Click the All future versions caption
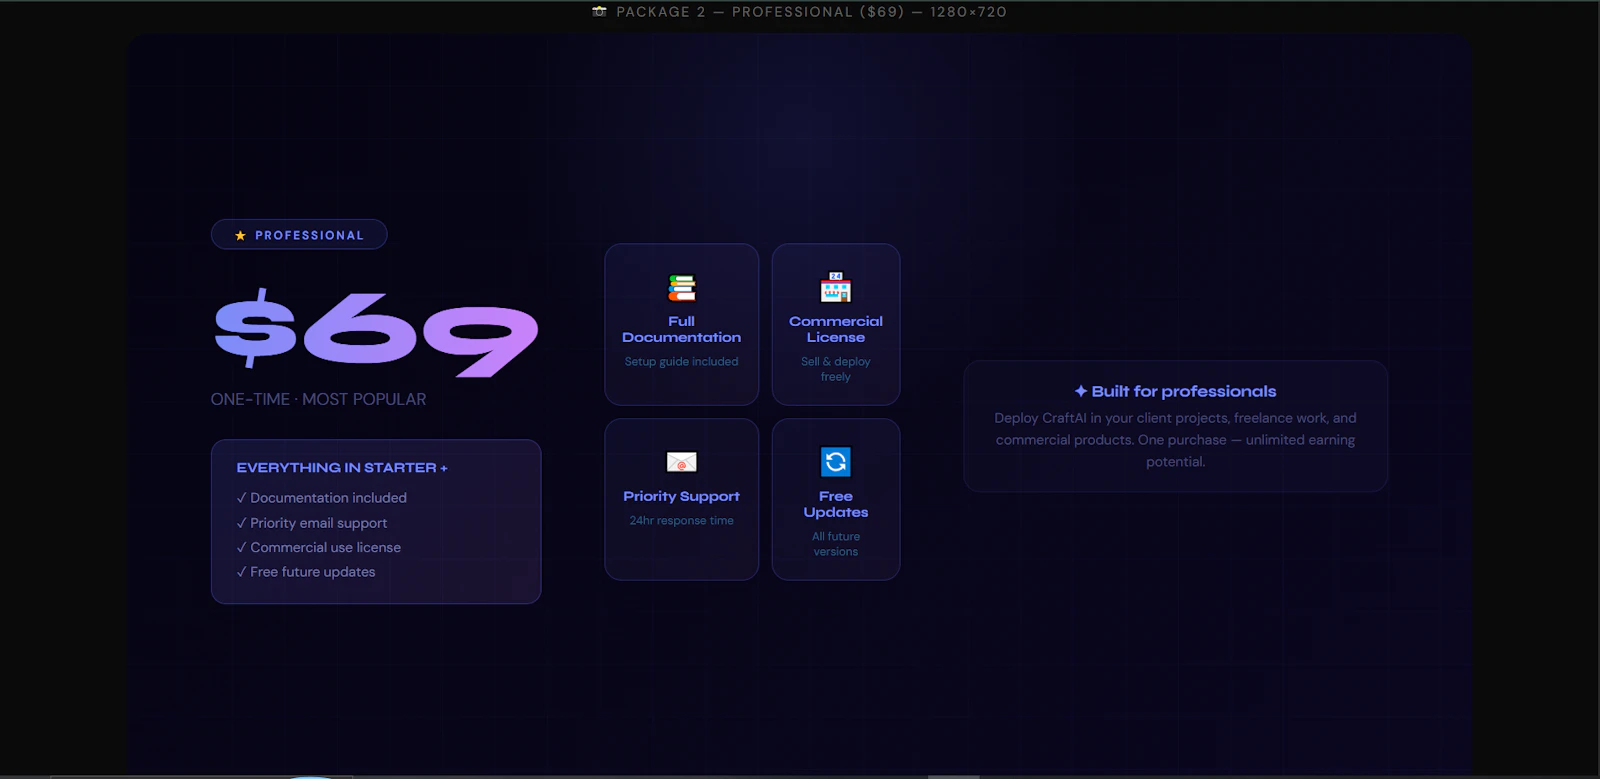1600x779 pixels. point(836,544)
